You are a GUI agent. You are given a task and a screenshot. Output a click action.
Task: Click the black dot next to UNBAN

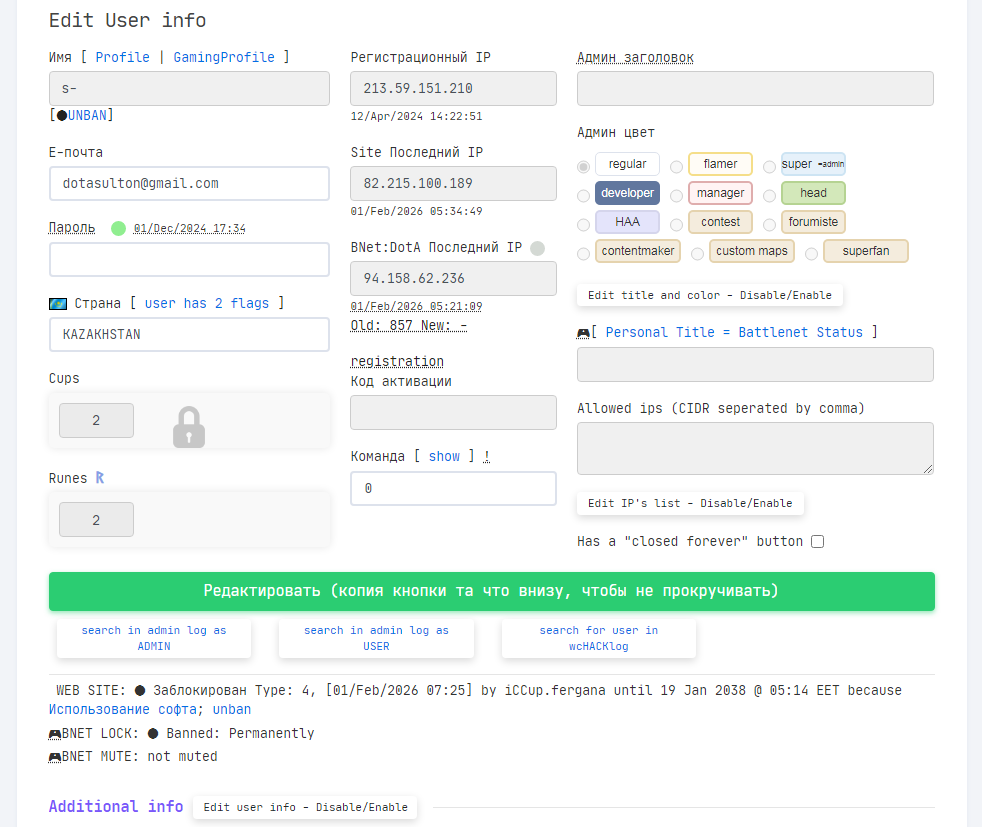[62, 115]
